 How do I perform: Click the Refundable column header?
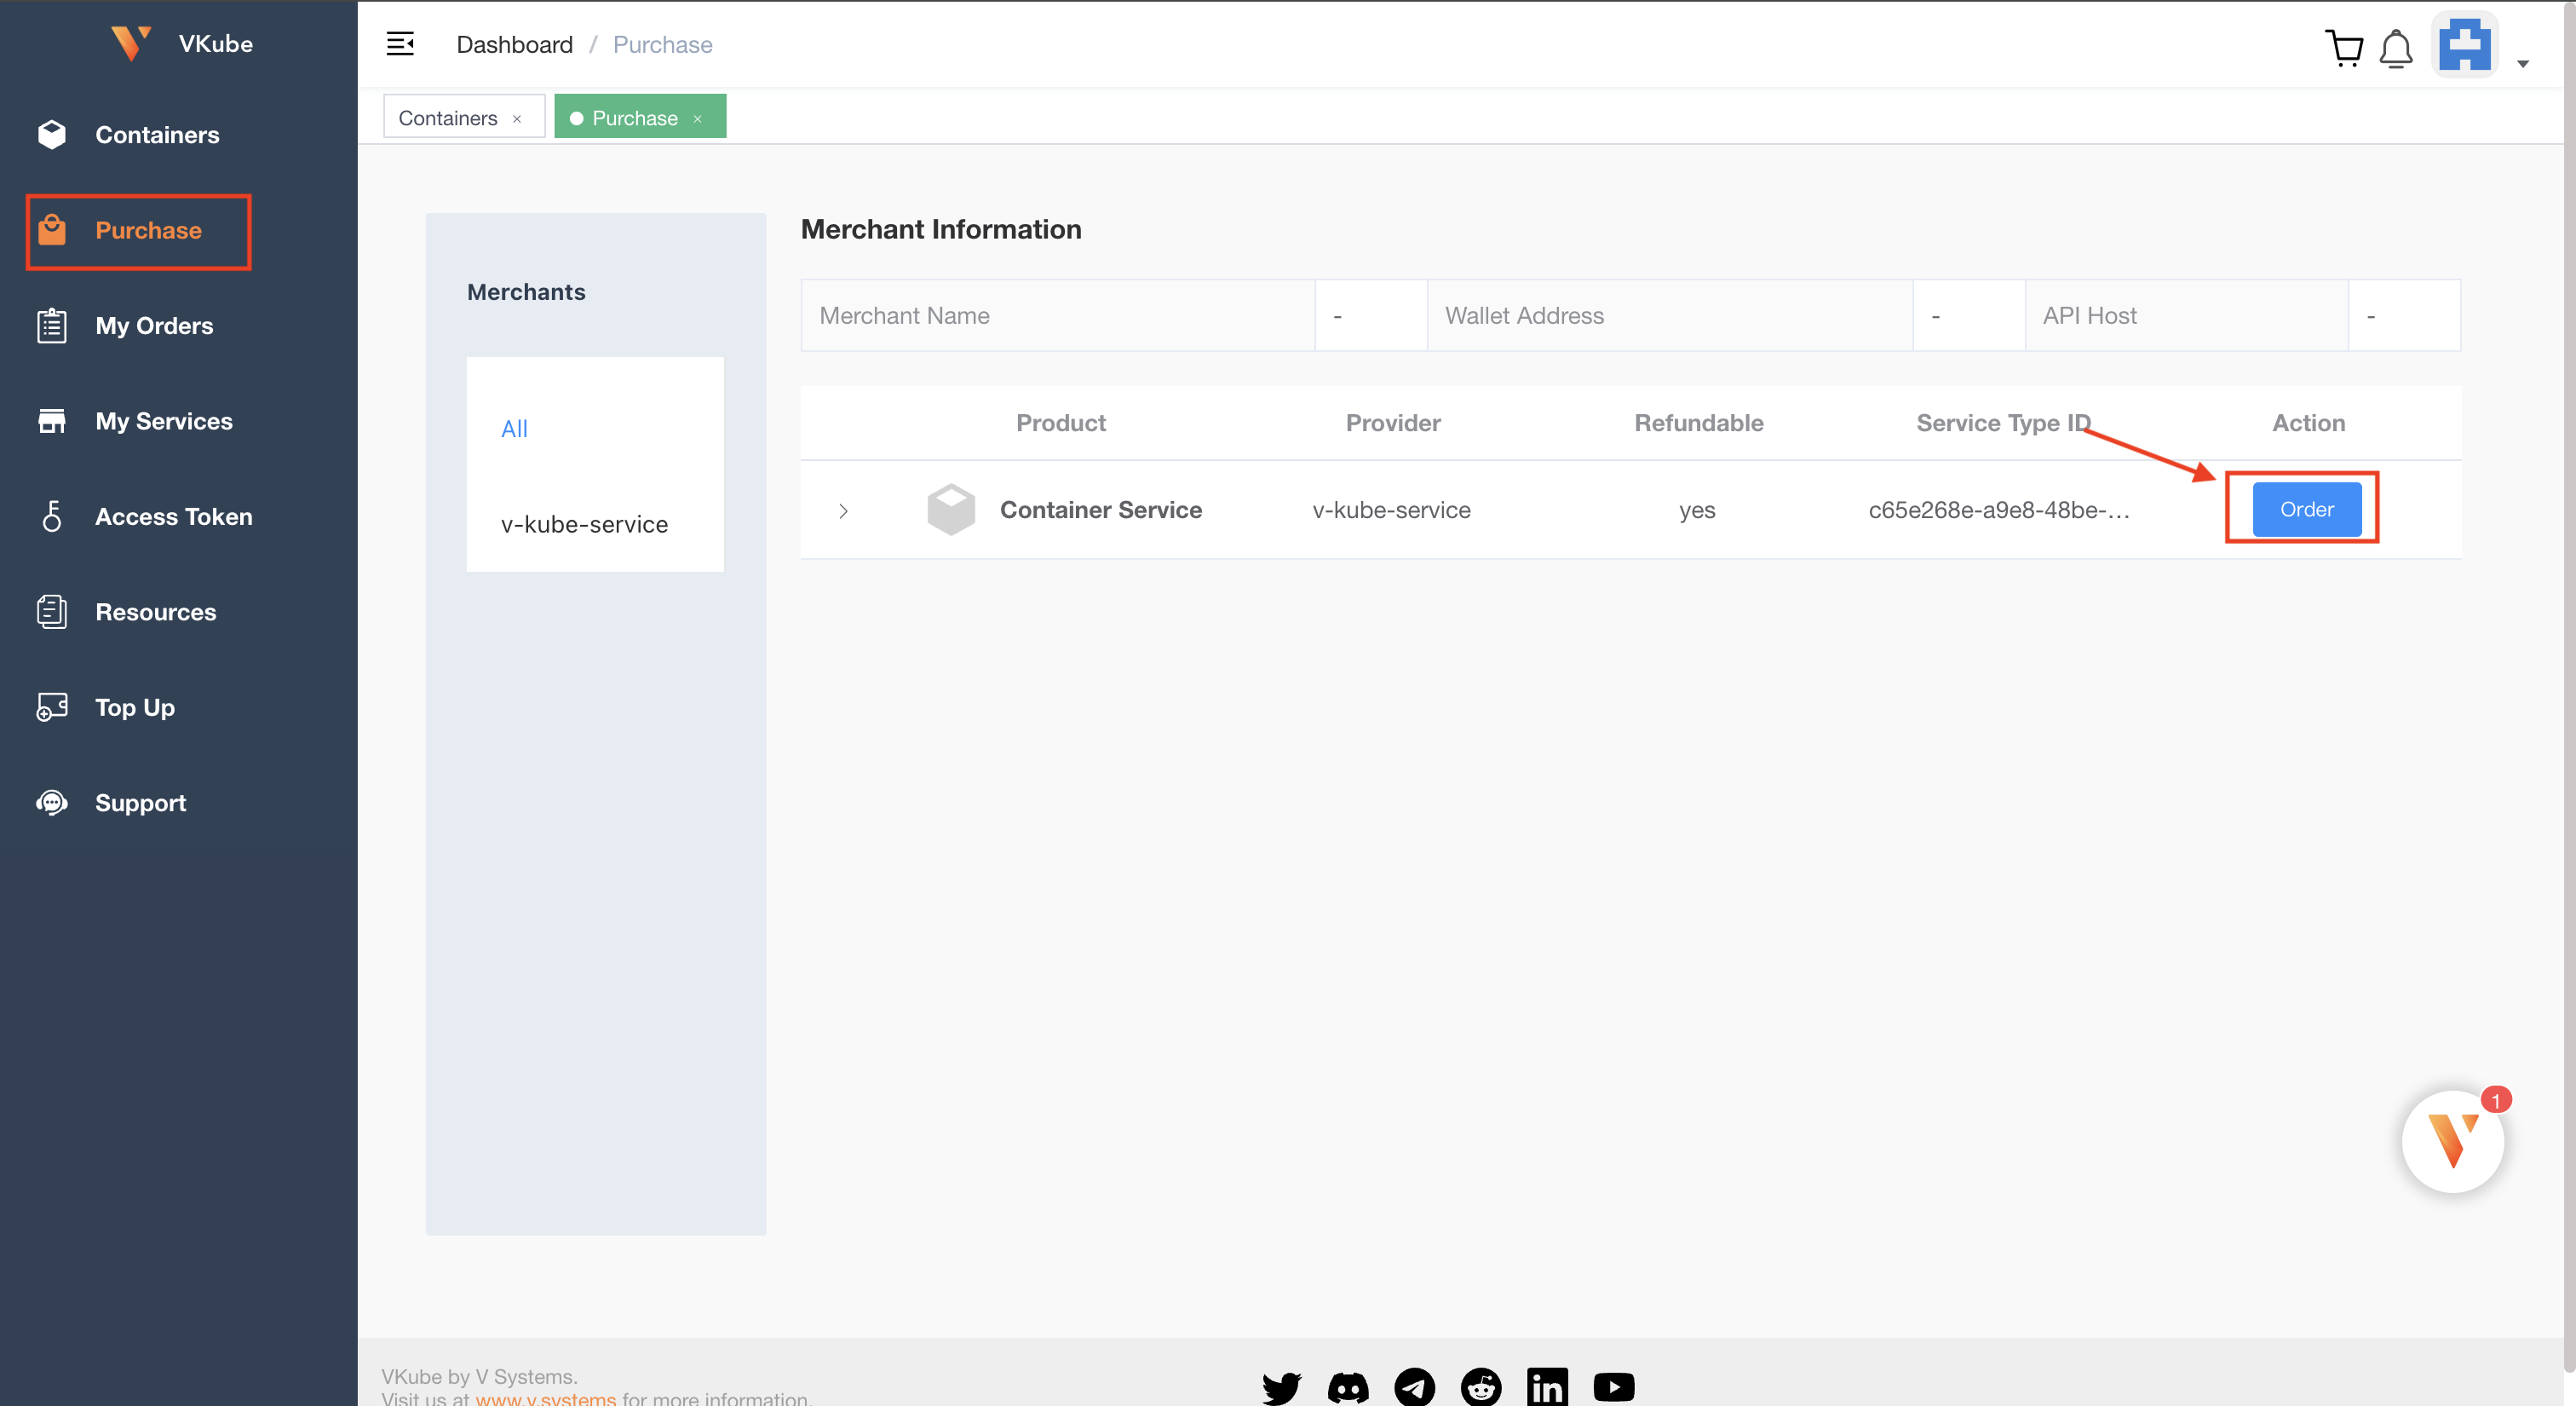[1699, 423]
